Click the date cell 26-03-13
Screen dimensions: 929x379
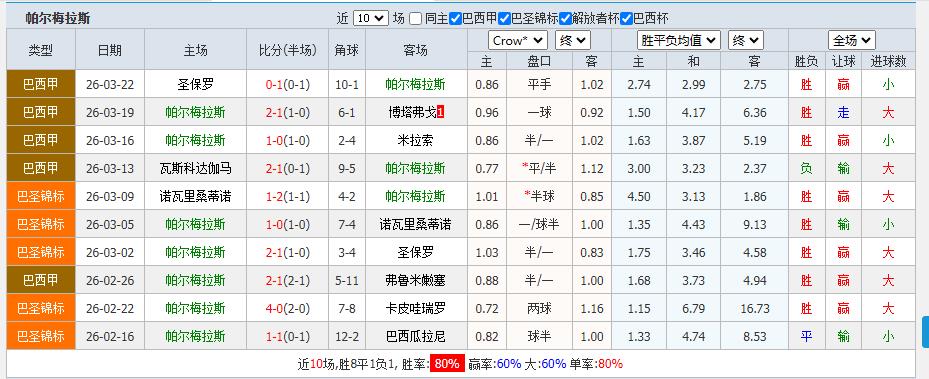click(110, 168)
